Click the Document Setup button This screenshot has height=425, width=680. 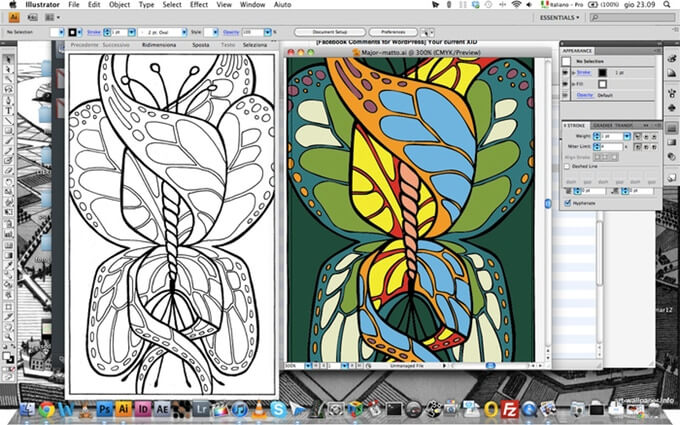[330, 32]
